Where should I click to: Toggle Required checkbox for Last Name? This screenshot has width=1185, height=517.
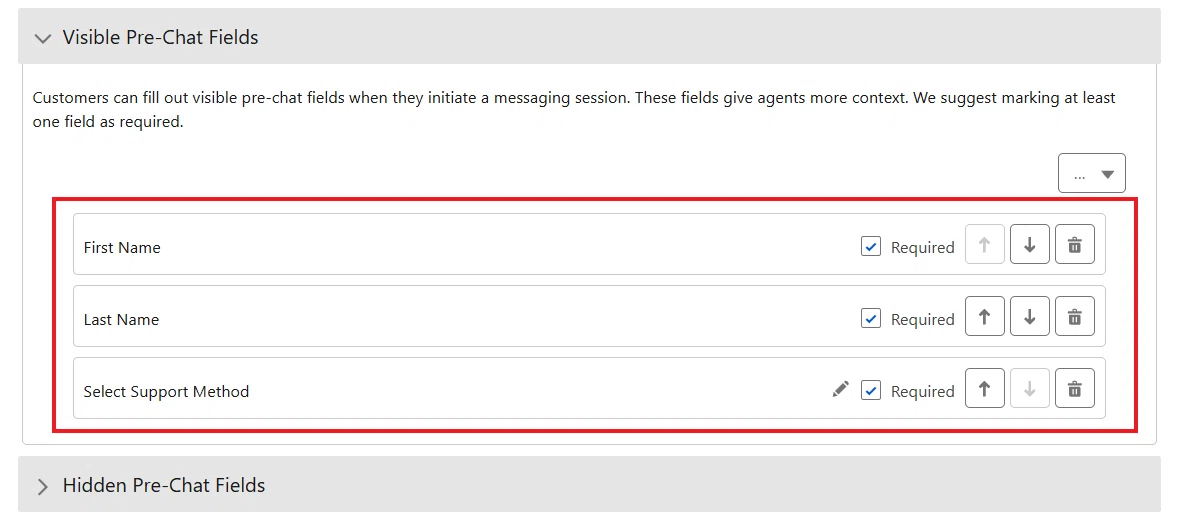tap(871, 318)
